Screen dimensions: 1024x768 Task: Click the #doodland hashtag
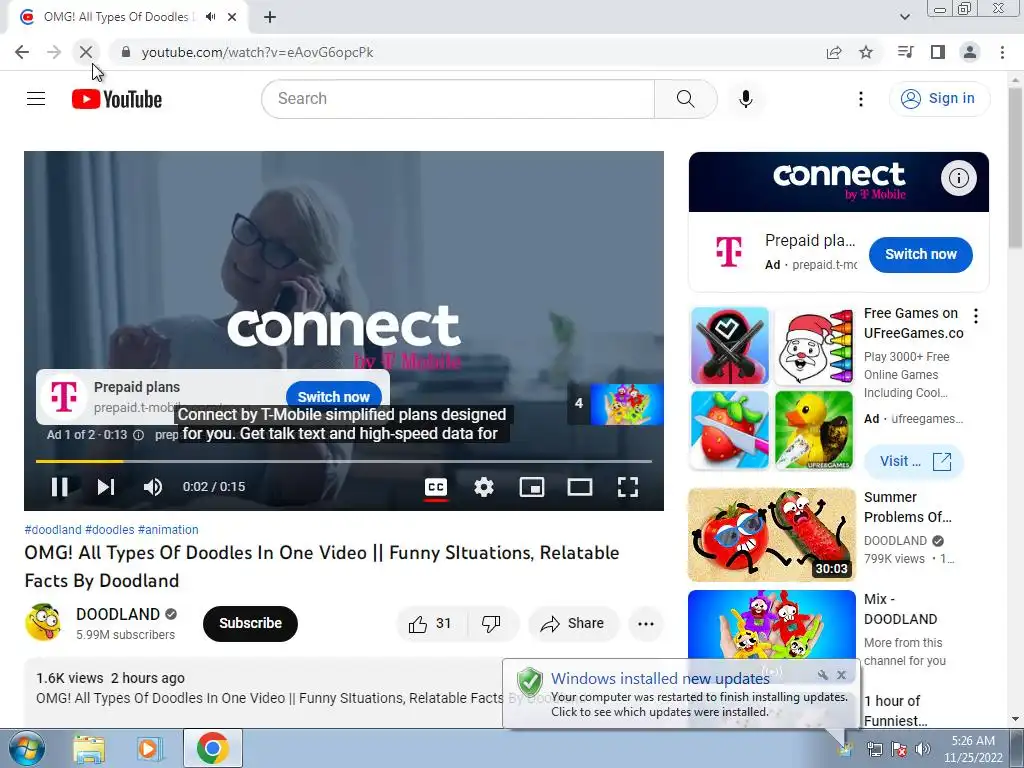point(53,530)
